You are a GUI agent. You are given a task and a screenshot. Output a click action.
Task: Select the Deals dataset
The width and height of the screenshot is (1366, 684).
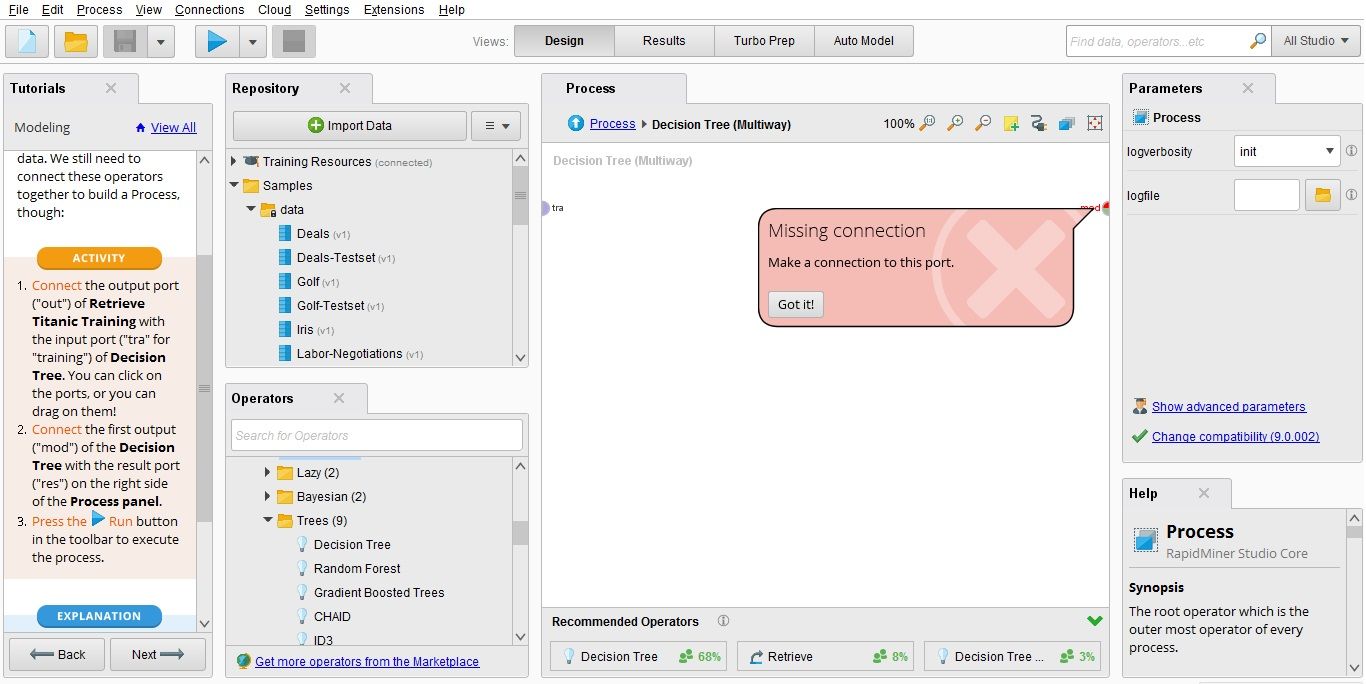tap(313, 233)
